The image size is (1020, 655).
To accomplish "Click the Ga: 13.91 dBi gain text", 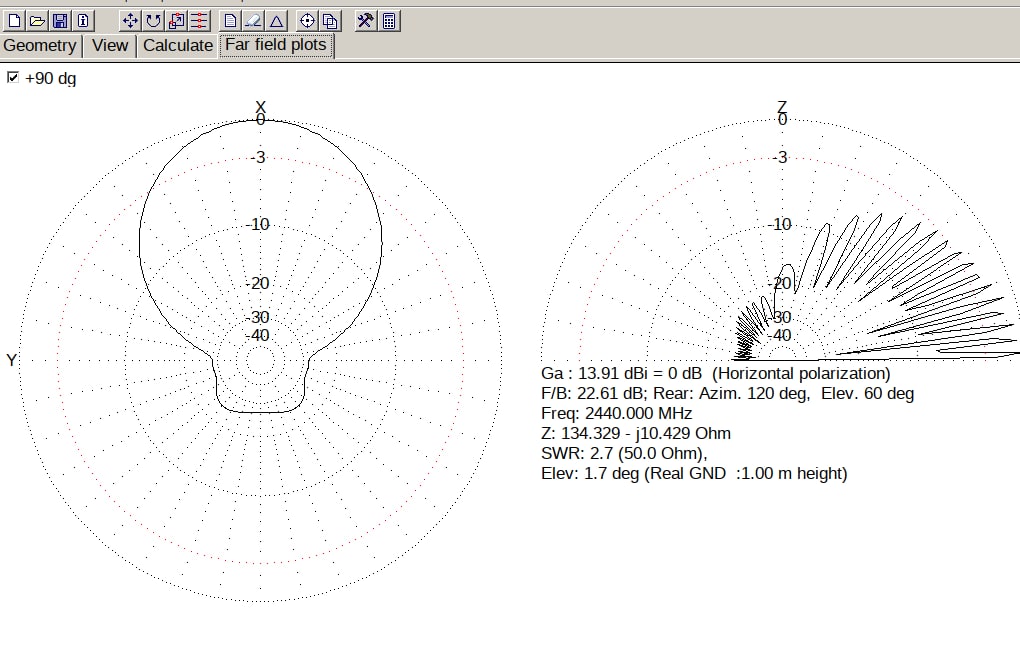I will click(x=716, y=373).
